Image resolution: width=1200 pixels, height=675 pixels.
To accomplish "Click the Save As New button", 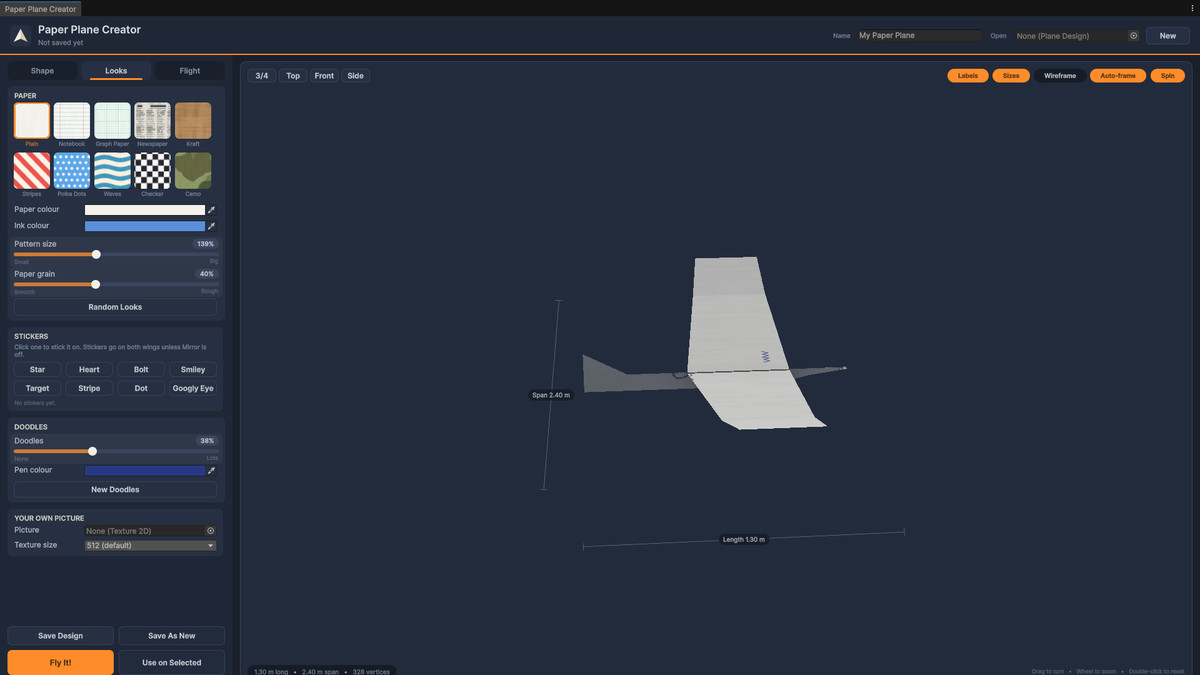I will coord(172,636).
